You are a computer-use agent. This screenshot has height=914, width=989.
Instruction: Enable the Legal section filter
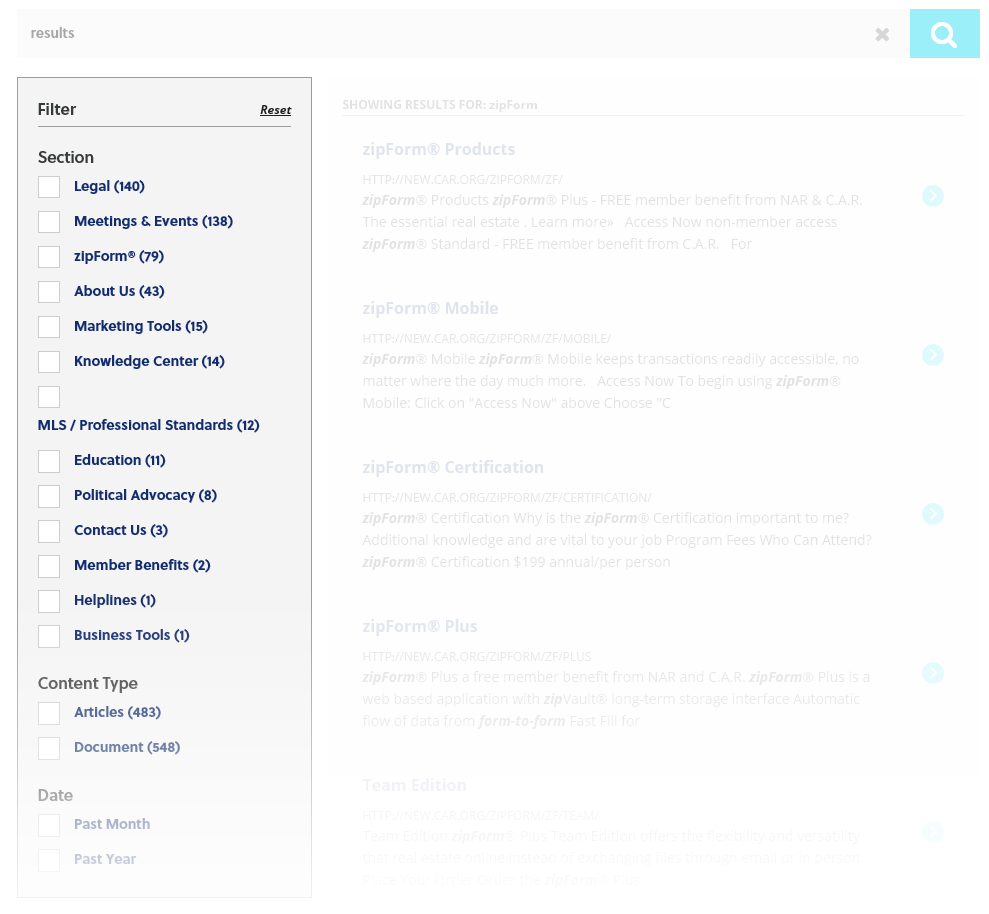point(49,187)
